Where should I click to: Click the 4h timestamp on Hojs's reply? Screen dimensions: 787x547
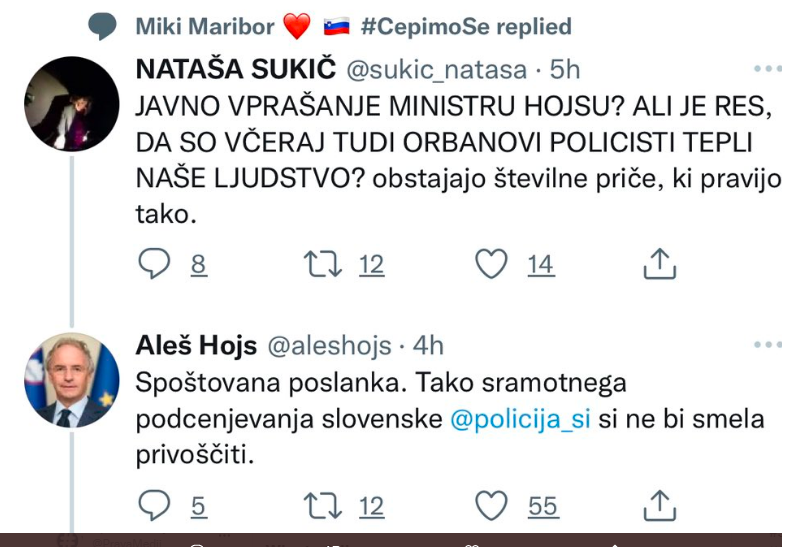coord(428,345)
